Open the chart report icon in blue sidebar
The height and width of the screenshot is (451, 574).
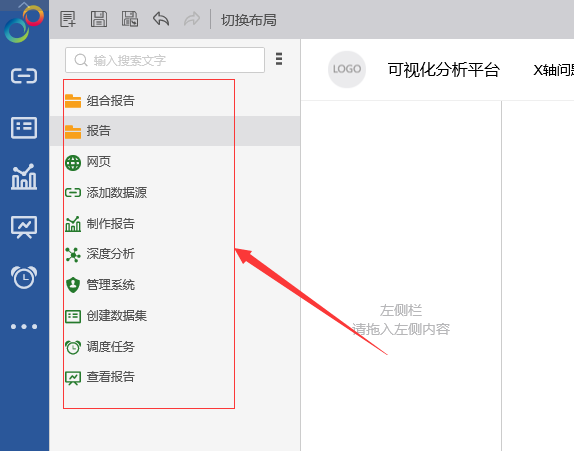[24, 176]
